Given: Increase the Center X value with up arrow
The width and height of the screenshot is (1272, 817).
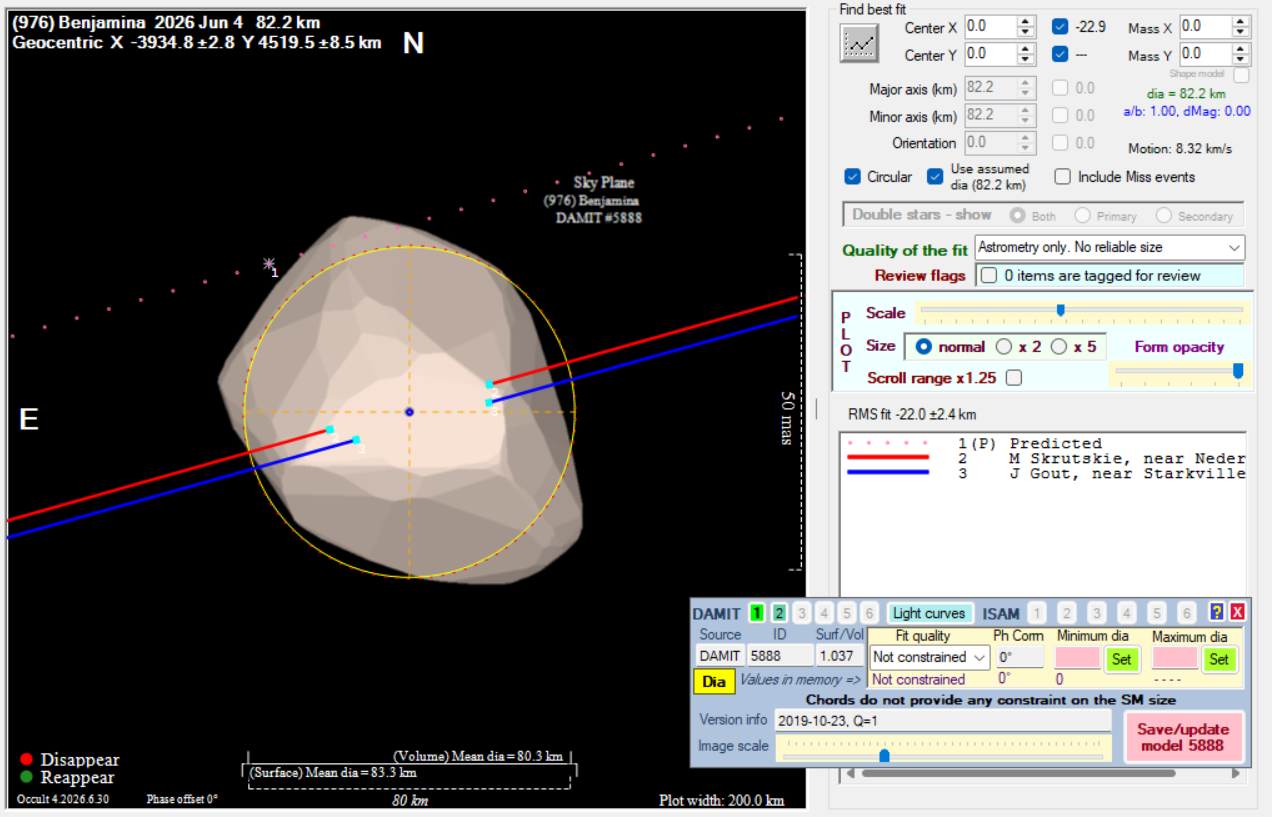Looking at the screenshot, I should point(1025,21).
